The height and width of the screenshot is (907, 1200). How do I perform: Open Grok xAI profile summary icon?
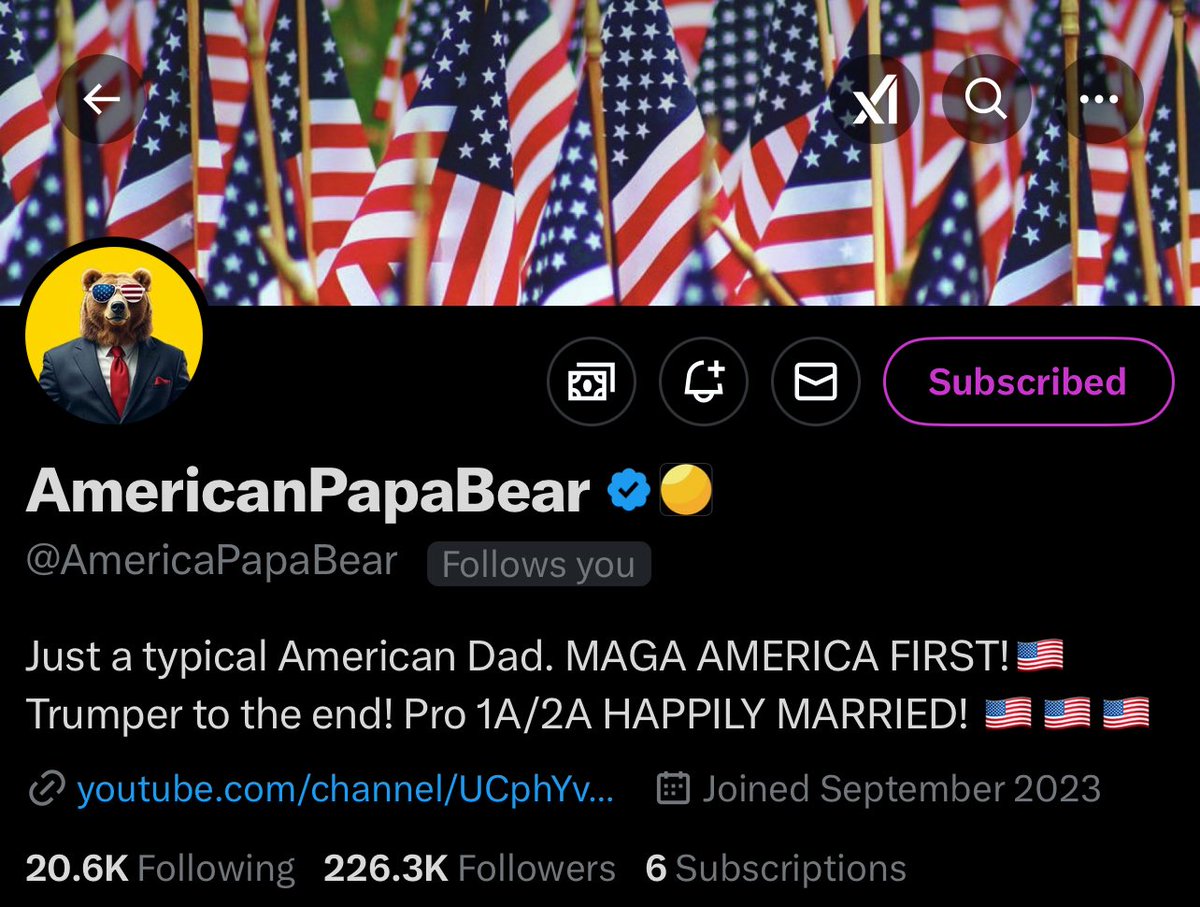(875, 99)
